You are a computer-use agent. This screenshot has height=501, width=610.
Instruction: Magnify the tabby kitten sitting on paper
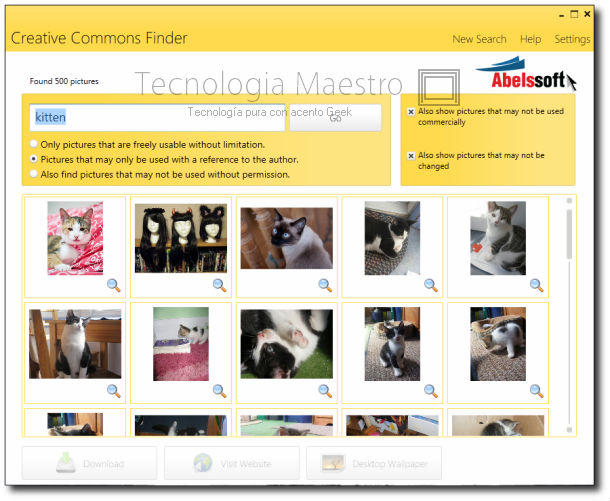point(536,285)
